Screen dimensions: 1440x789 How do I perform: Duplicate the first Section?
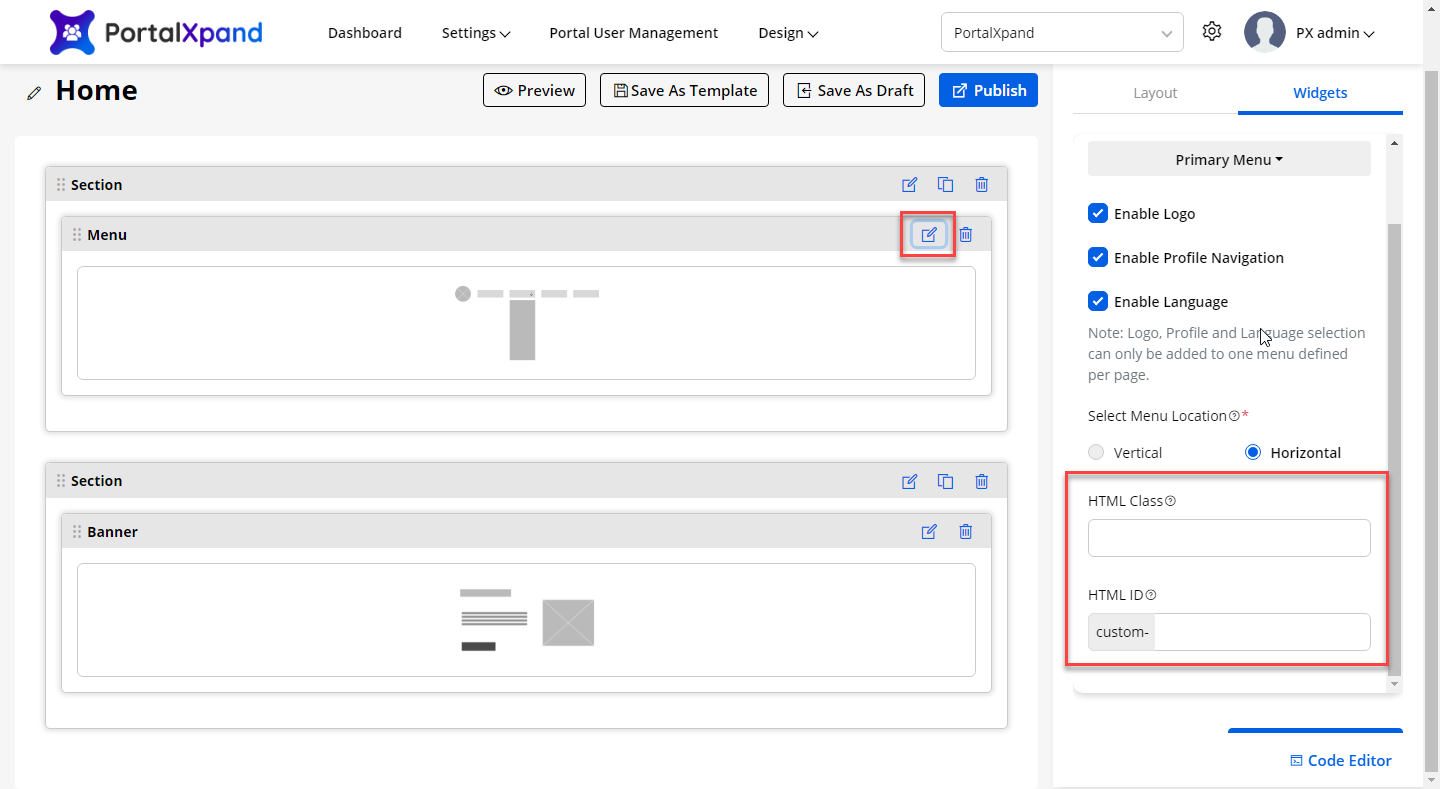(x=945, y=185)
